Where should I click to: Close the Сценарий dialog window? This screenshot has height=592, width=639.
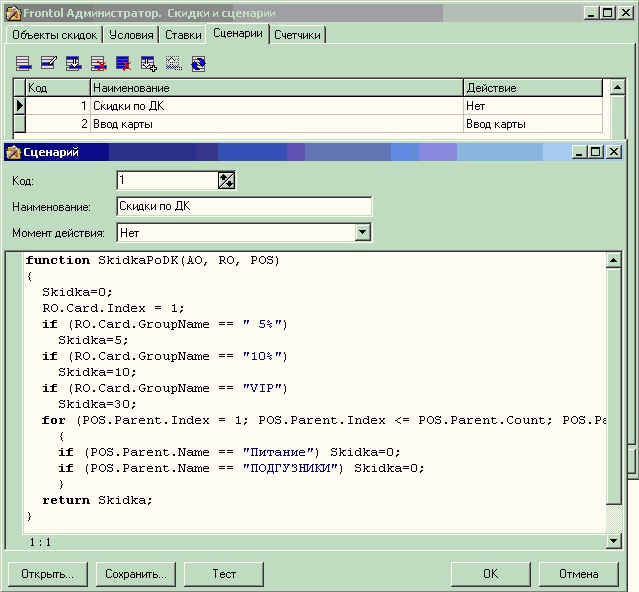[614, 152]
